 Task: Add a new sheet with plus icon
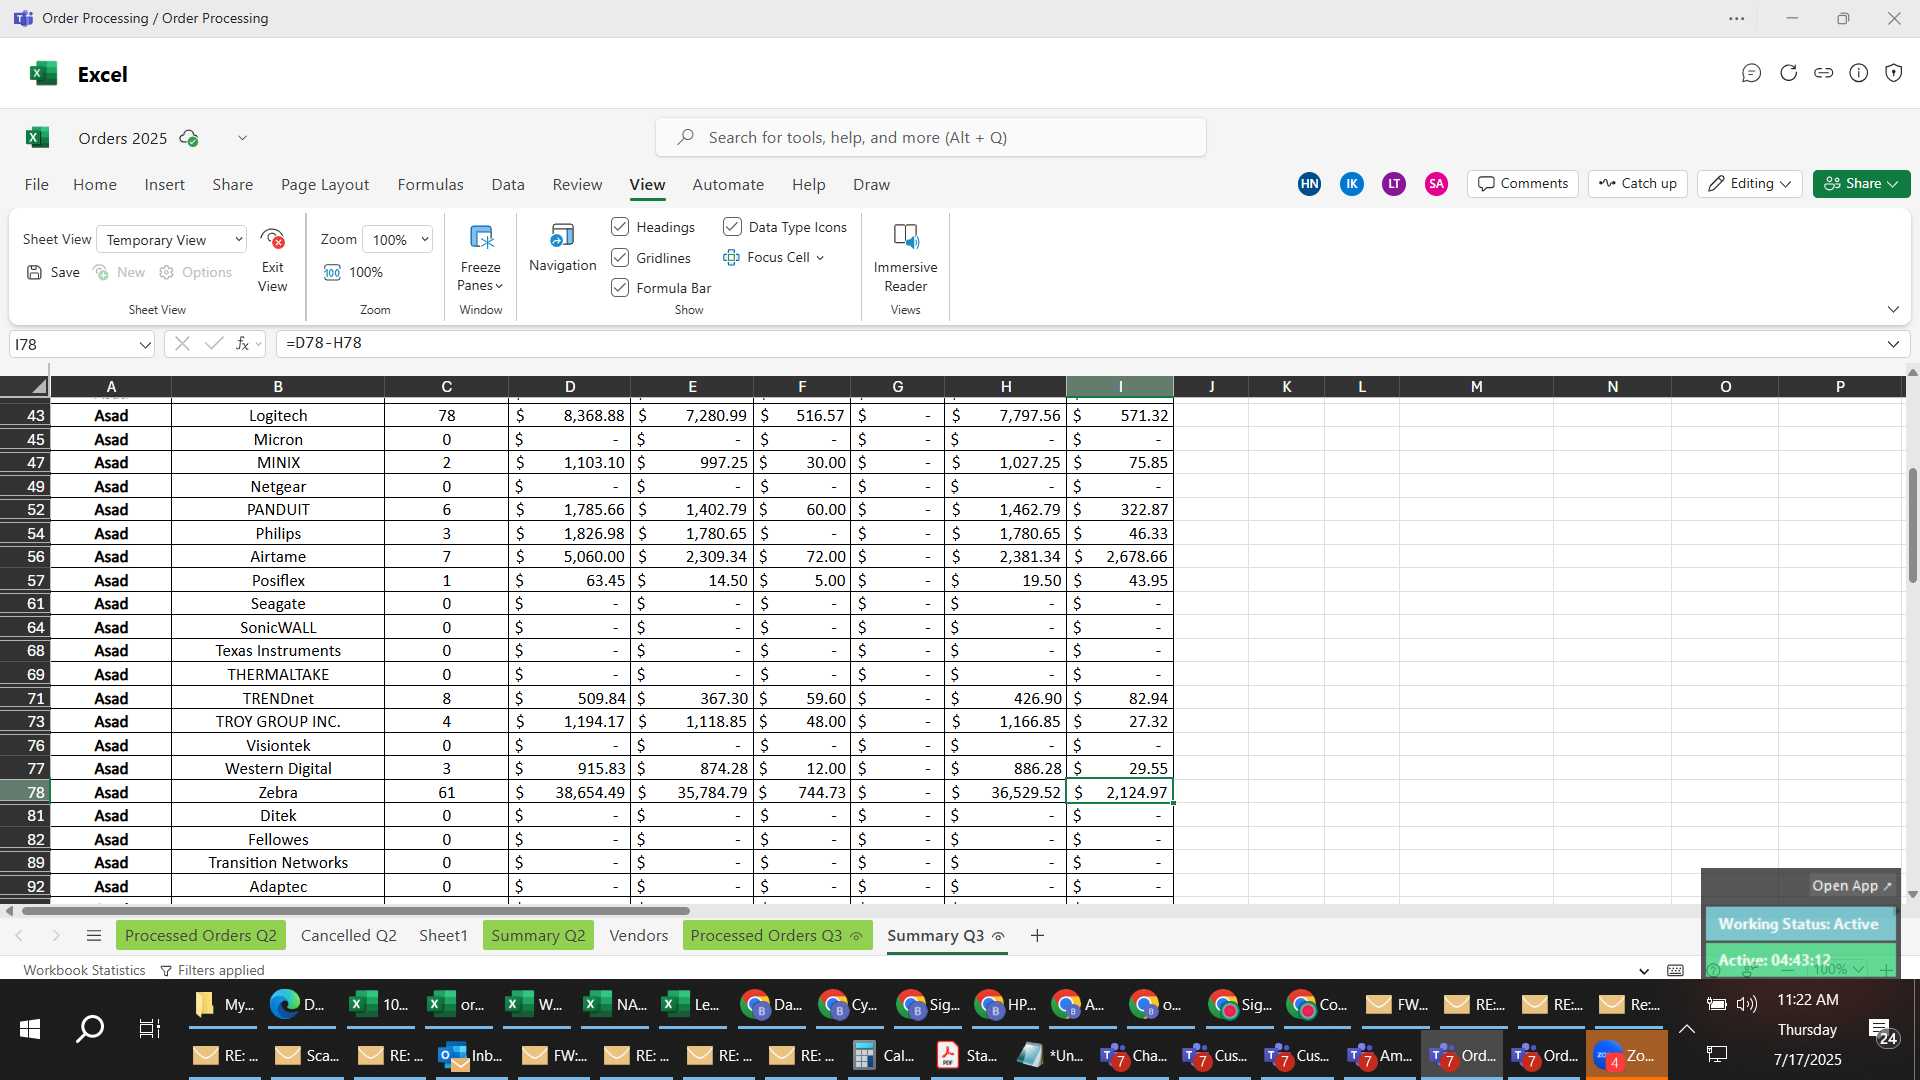(1037, 935)
